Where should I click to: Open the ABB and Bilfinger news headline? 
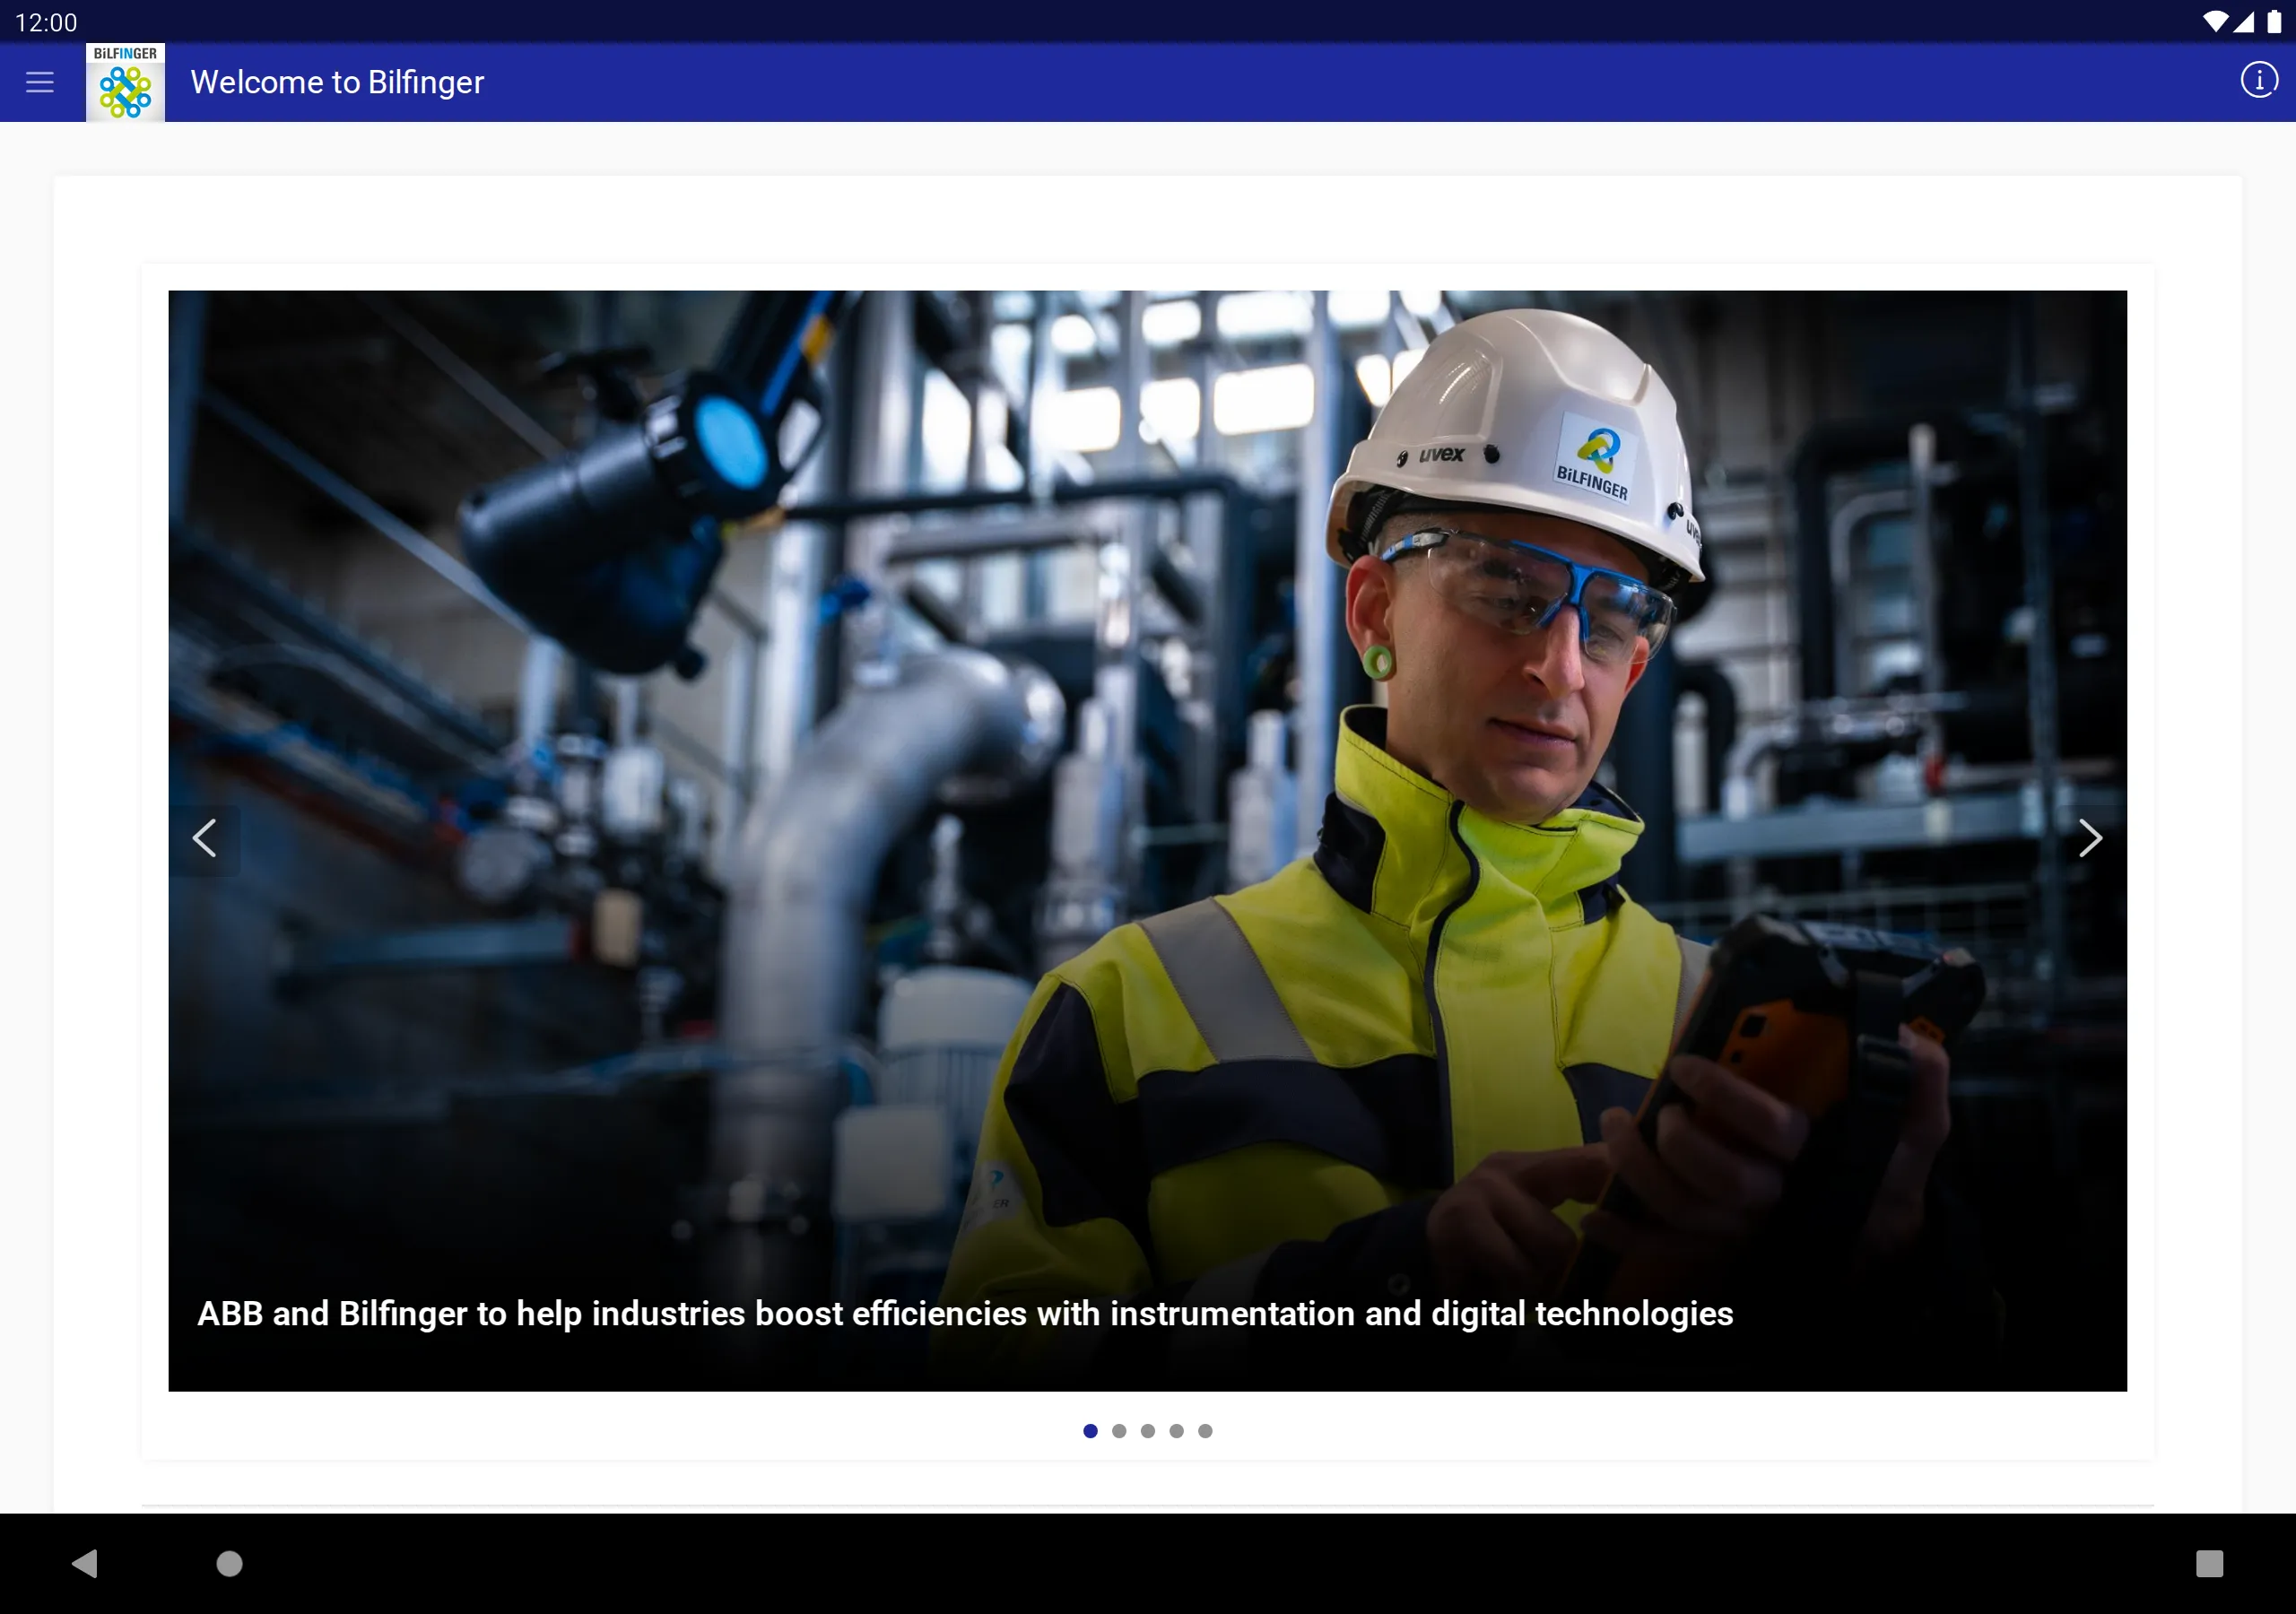point(965,1314)
